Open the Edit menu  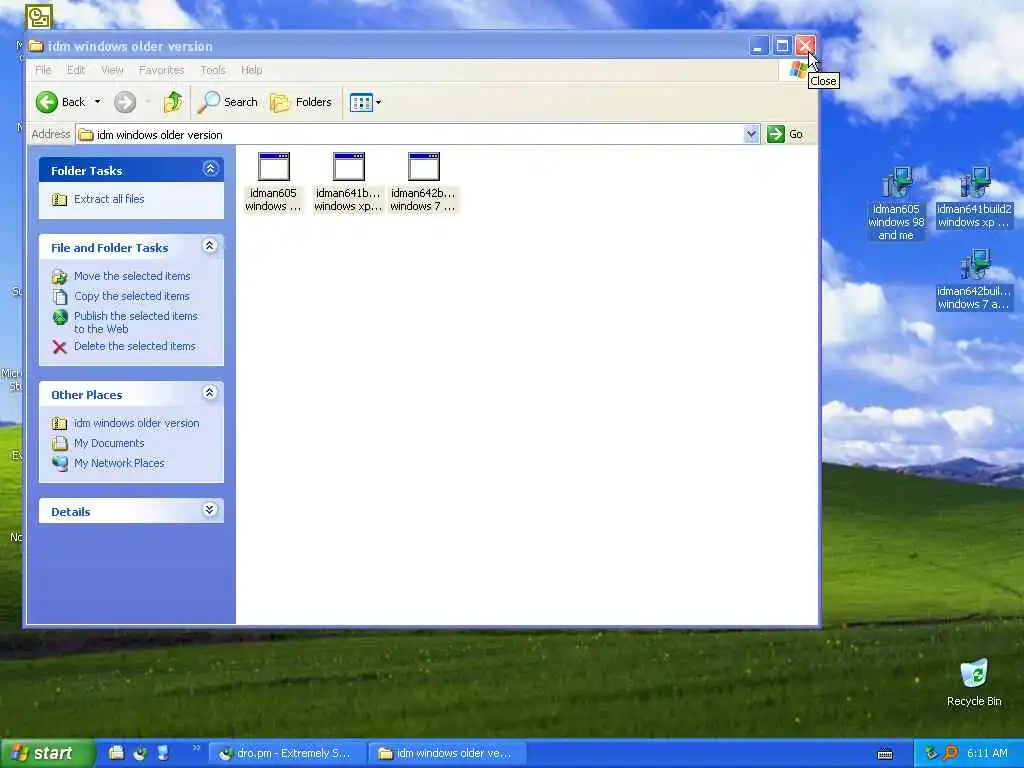[x=76, y=70]
